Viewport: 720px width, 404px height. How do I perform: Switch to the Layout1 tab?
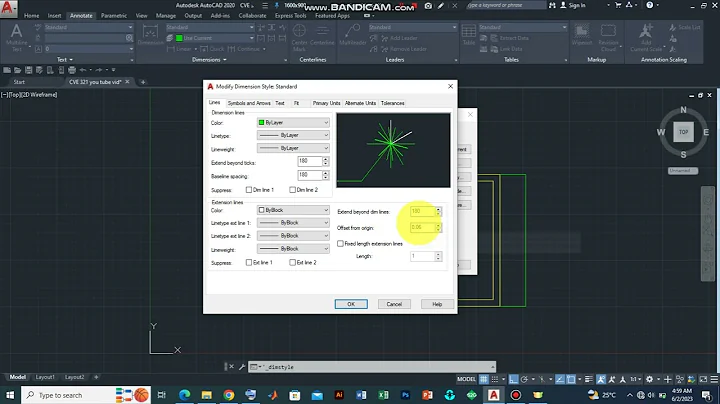[x=45, y=377]
